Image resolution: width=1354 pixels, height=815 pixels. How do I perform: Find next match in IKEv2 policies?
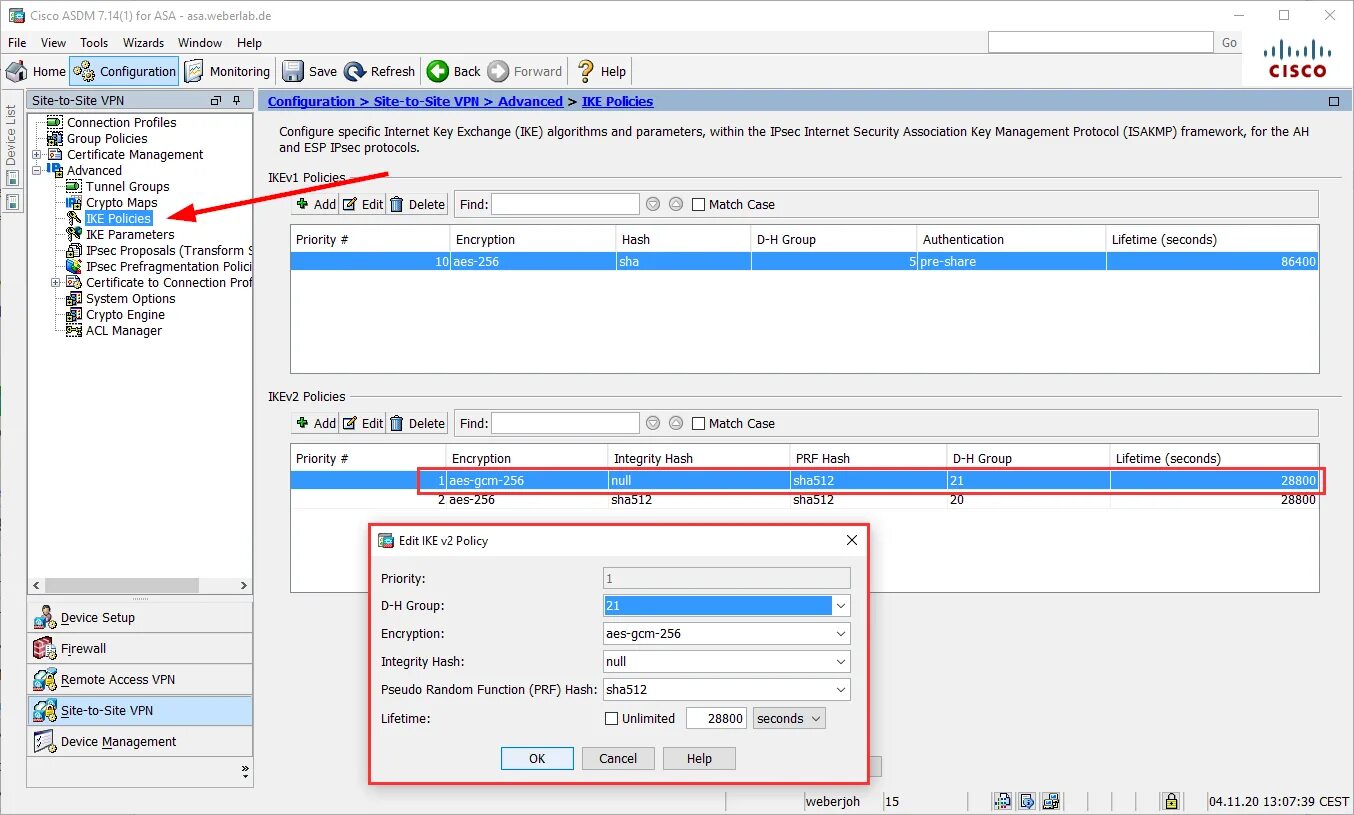(653, 423)
